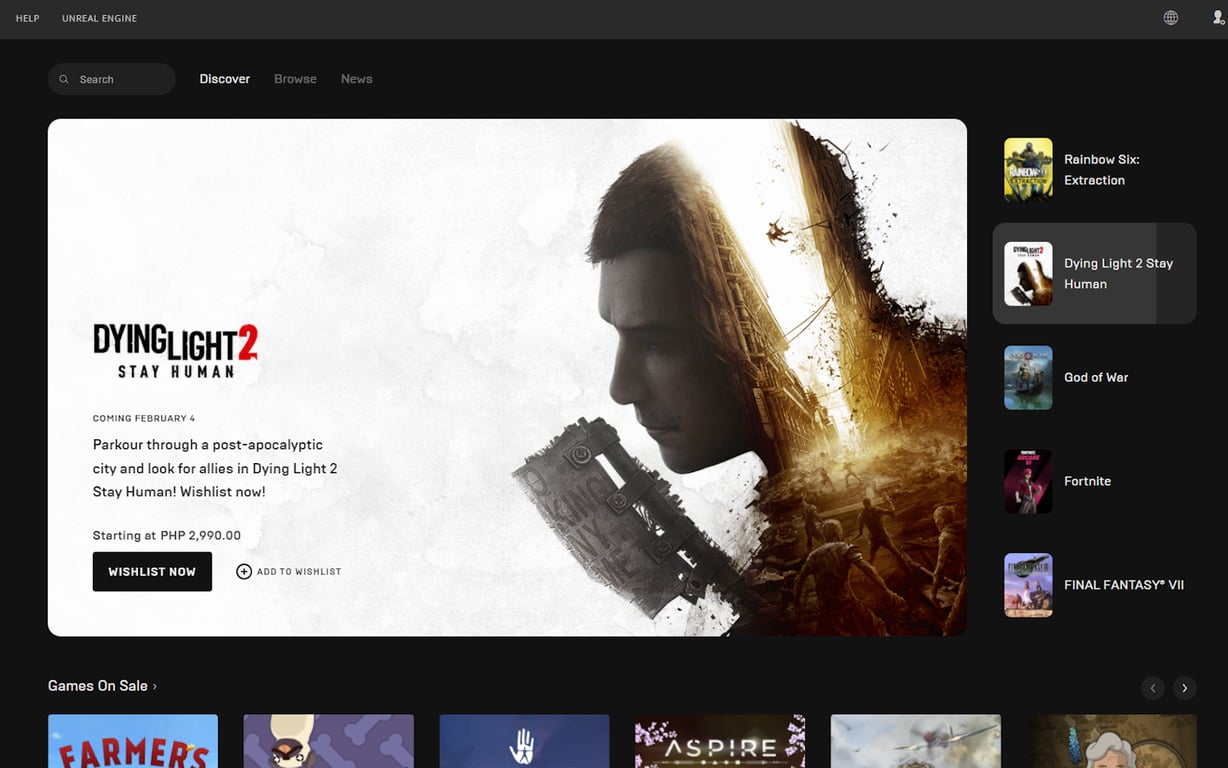1228x768 pixels.
Task: Click the search magnifier icon
Action: pos(63,78)
